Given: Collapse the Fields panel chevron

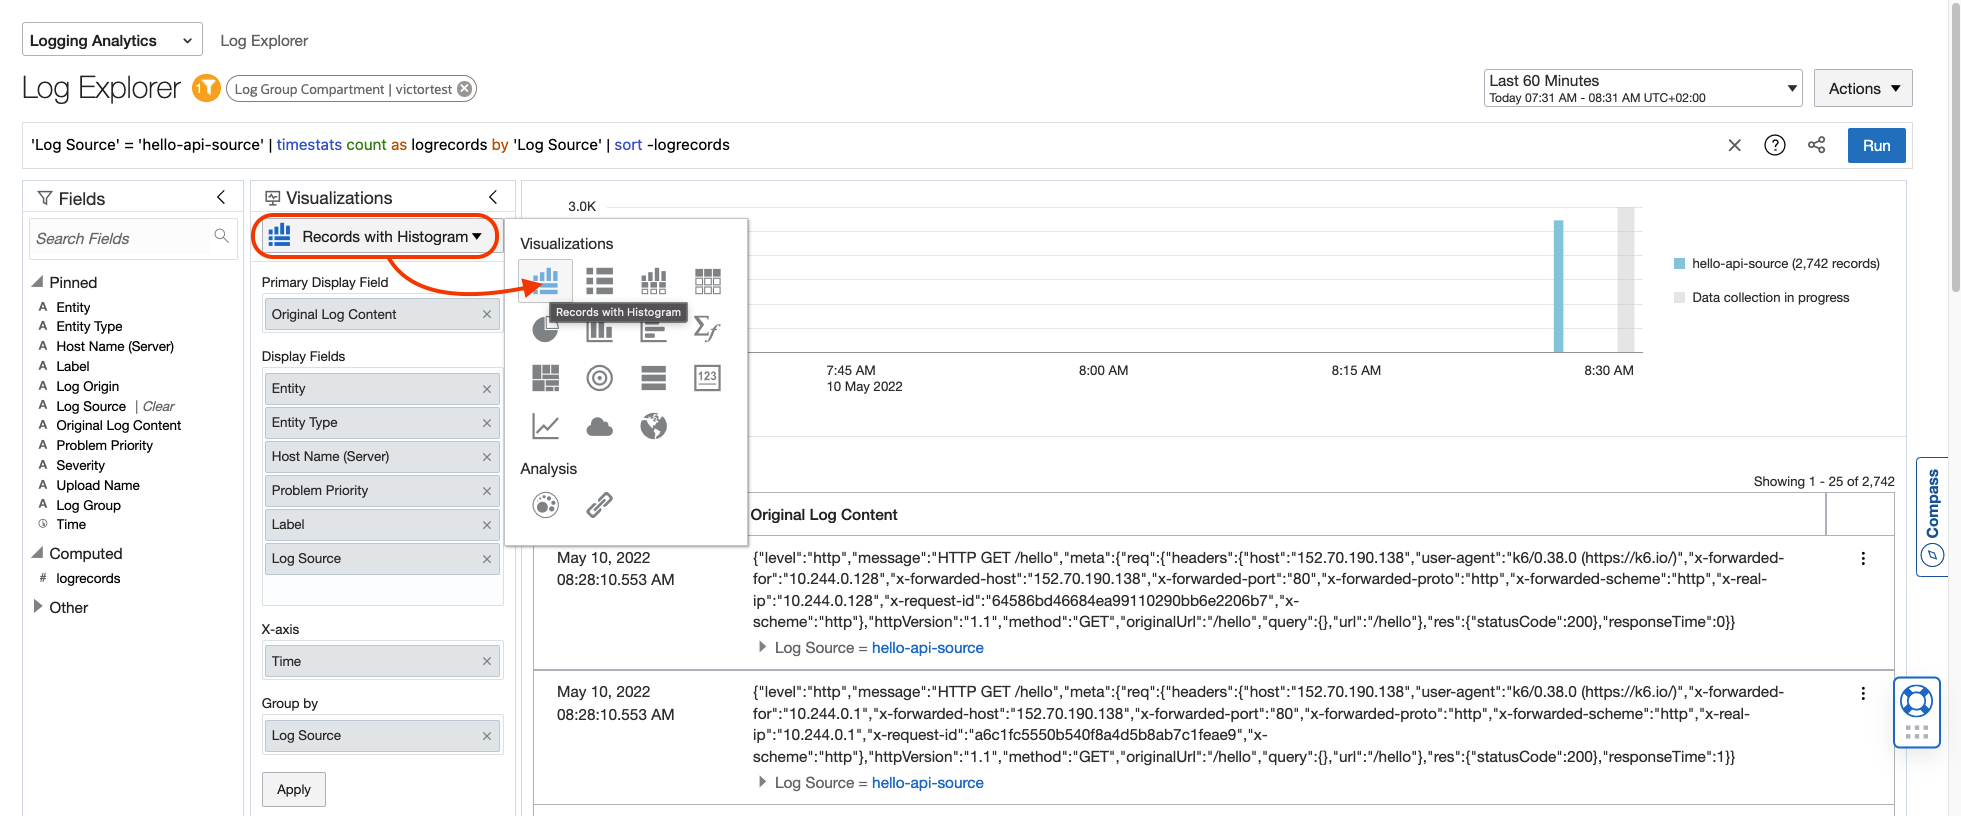Looking at the screenshot, I should coord(221,197).
